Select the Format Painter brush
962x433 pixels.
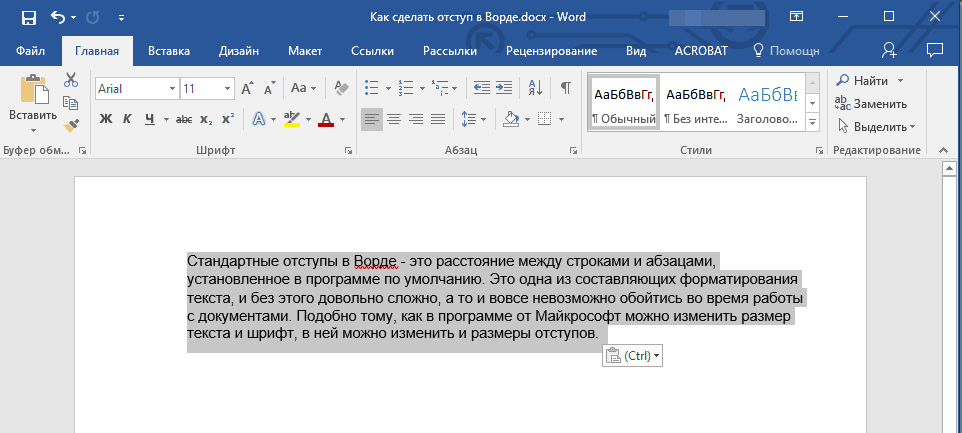71,126
